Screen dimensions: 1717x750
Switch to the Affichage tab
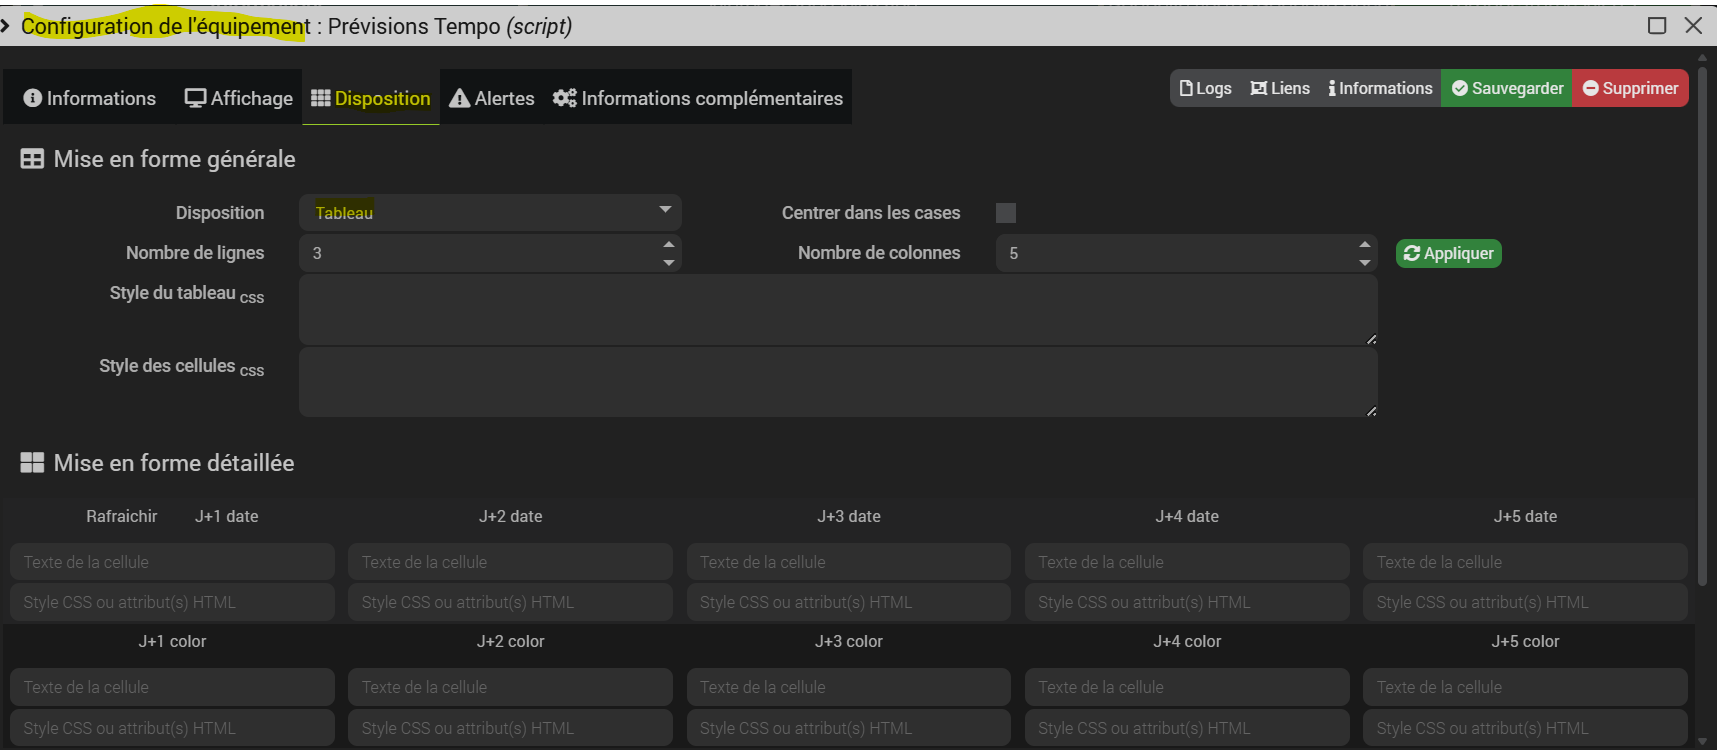(239, 98)
